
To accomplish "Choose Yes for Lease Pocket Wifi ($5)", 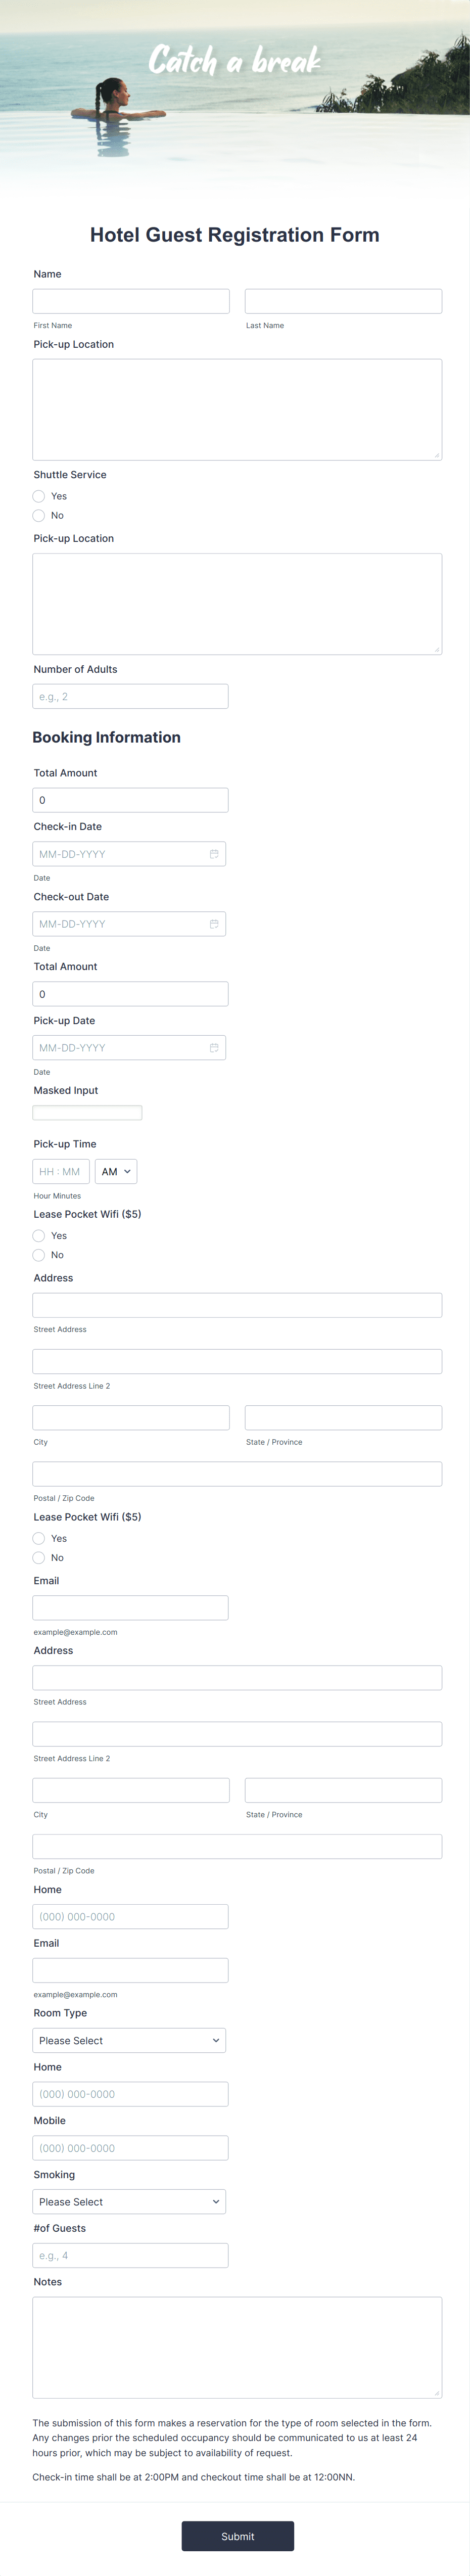I will [38, 1235].
